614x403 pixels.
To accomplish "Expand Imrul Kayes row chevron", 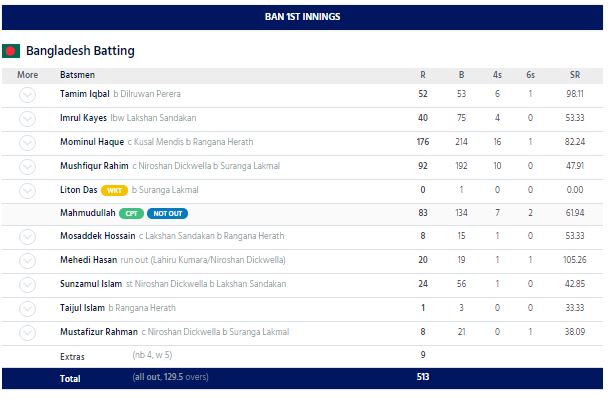I will 27,118.
